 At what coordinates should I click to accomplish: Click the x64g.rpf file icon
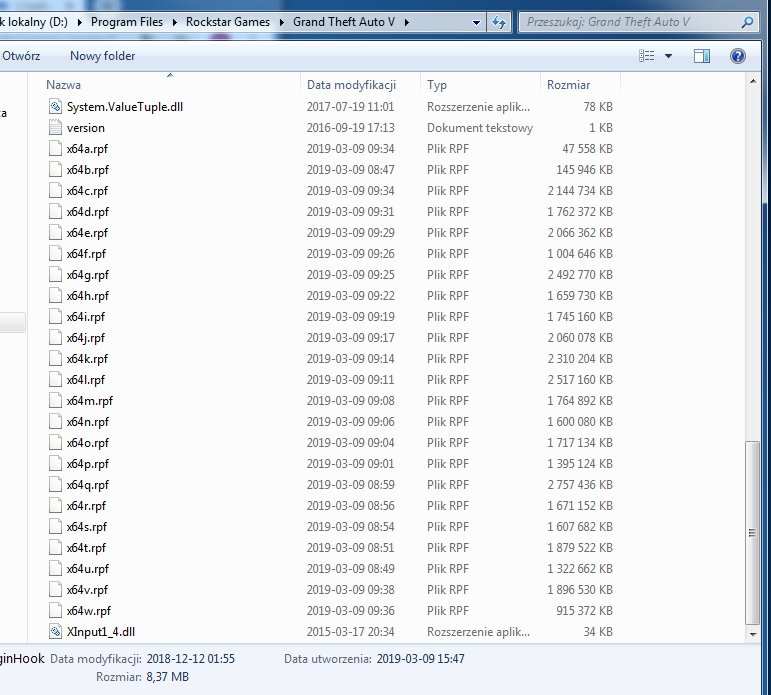[x=56, y=274]
